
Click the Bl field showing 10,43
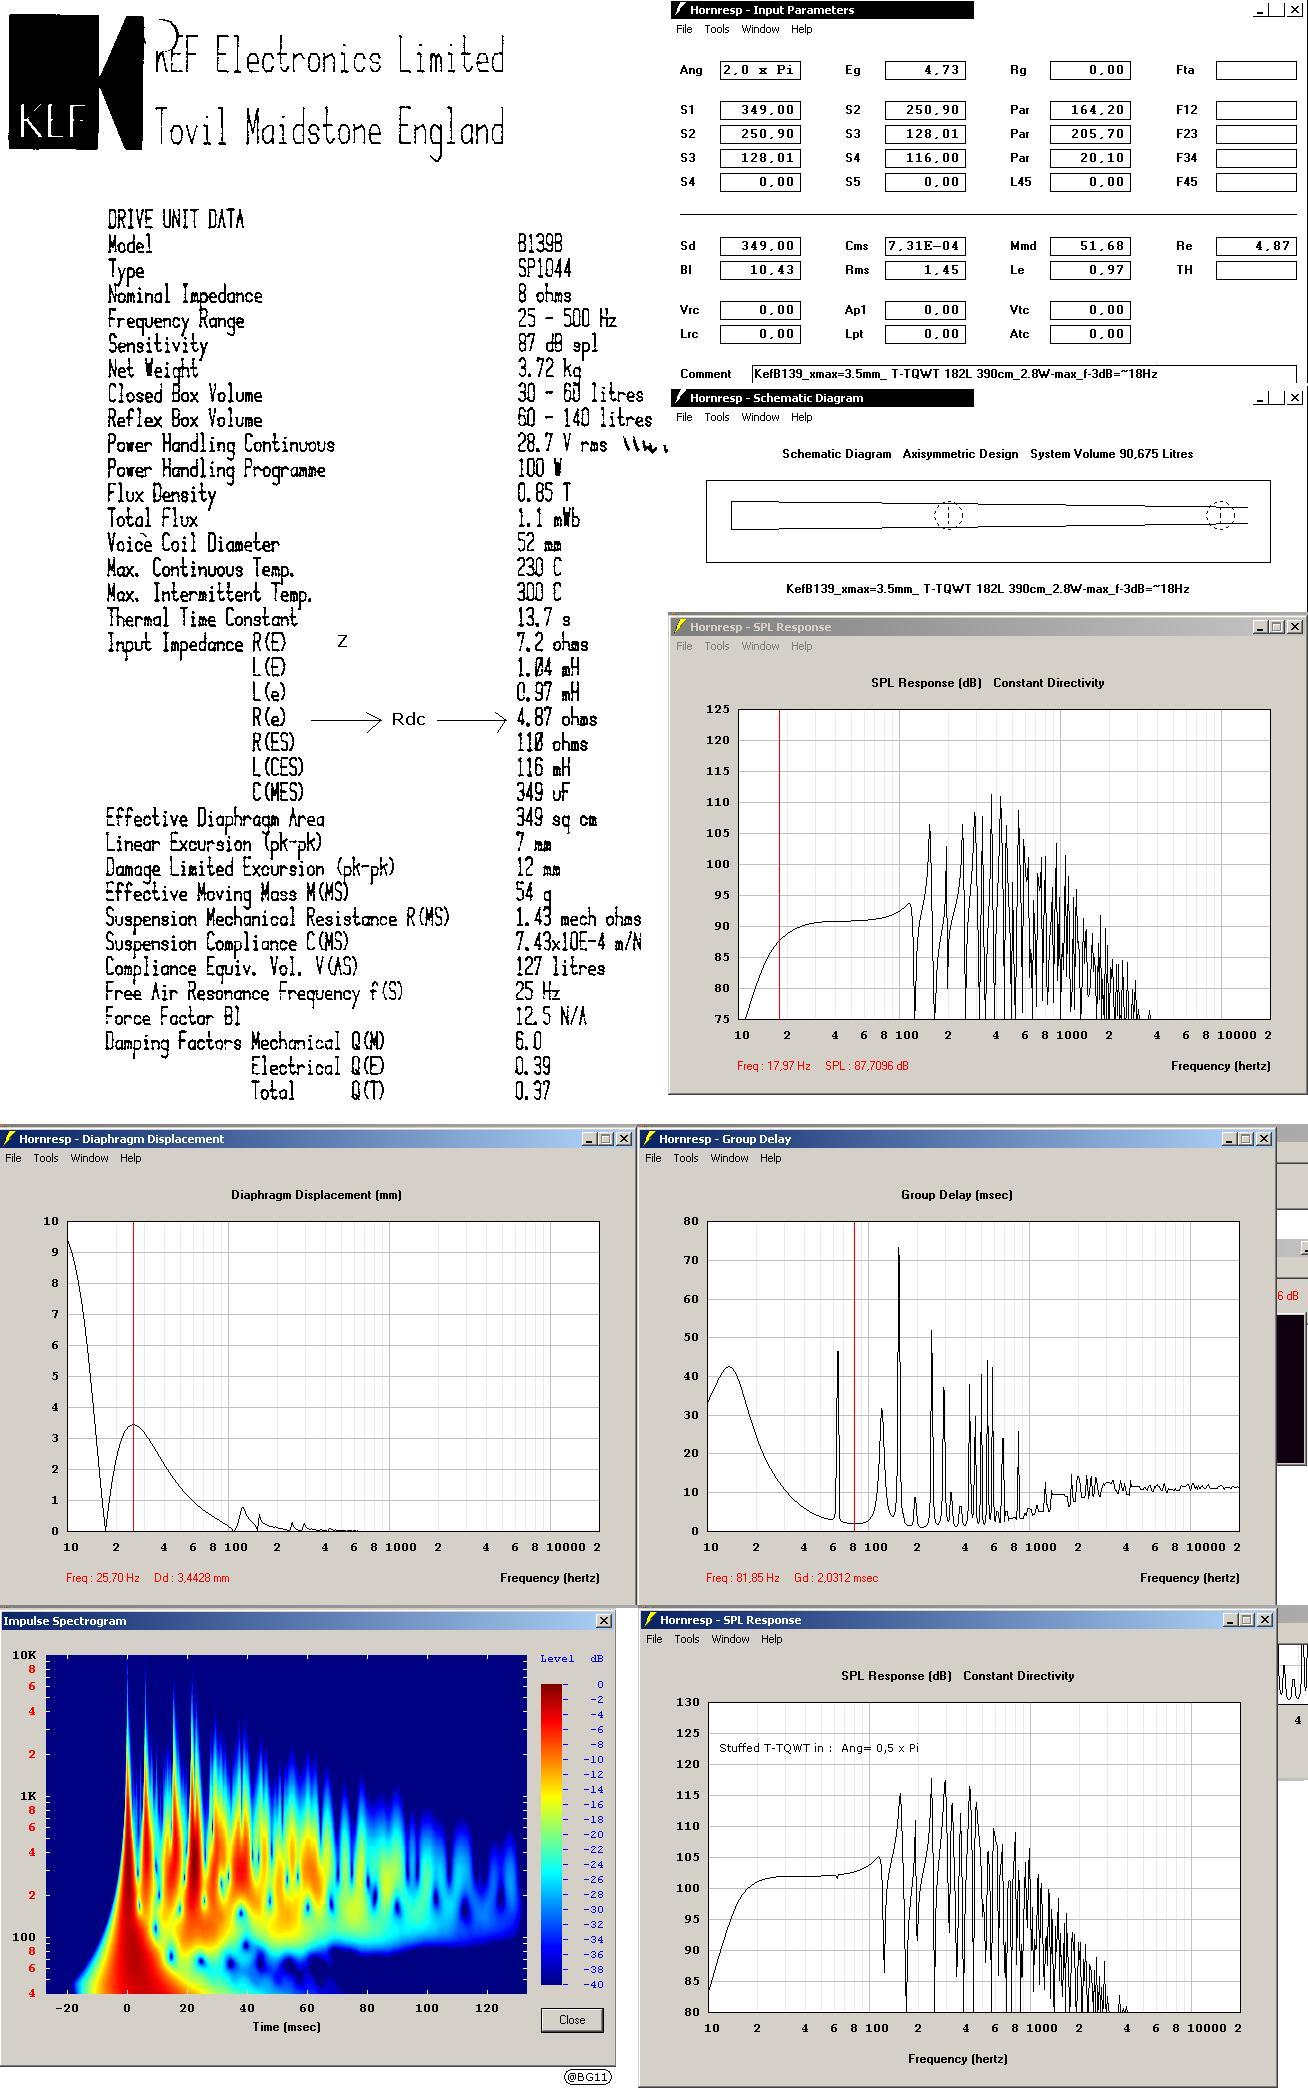[x=760, y=270]
